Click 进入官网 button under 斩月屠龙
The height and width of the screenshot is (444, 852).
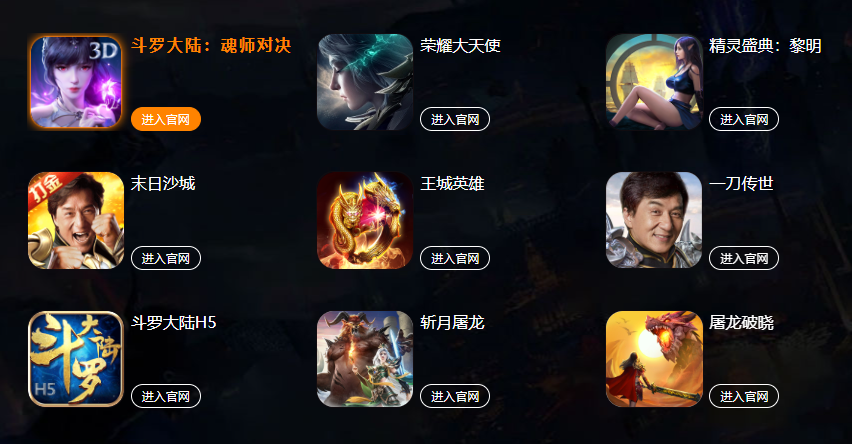point(455,396)
